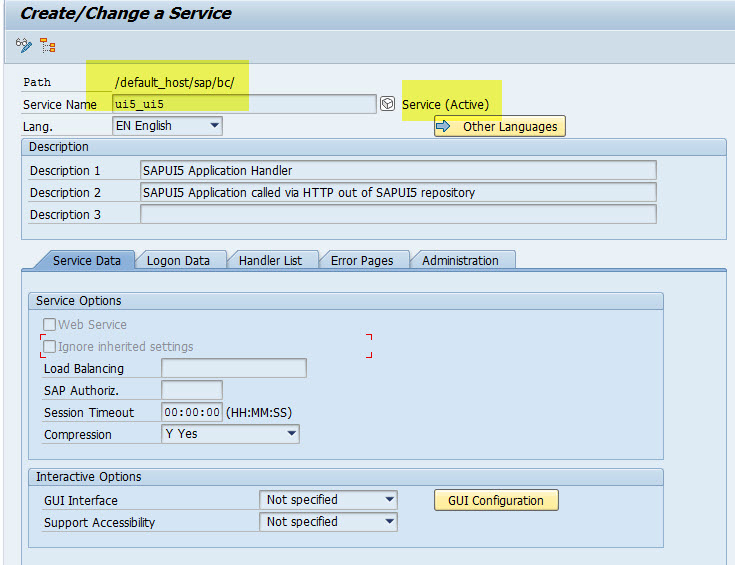Click the Service (Active) status text
735x565 pixels.
coord(445,104)
